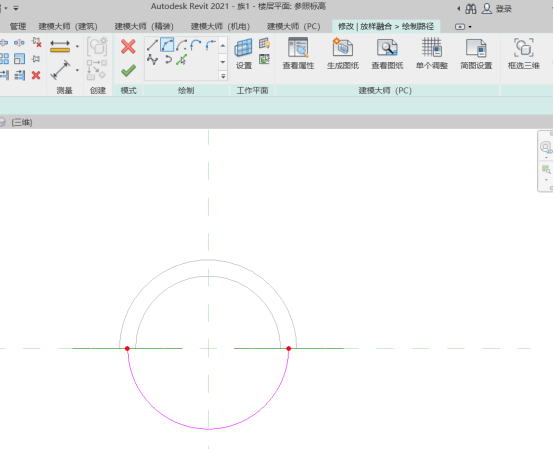554x449 pixels.
Task: Click the 建模大师 (PC) panel label
Action: point(385,90)
